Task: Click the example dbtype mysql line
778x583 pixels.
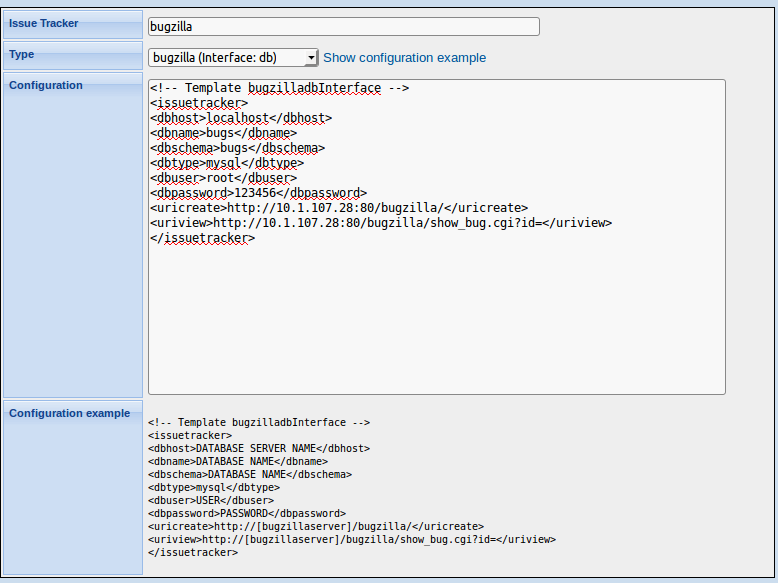Action: [x=214, y=487]
